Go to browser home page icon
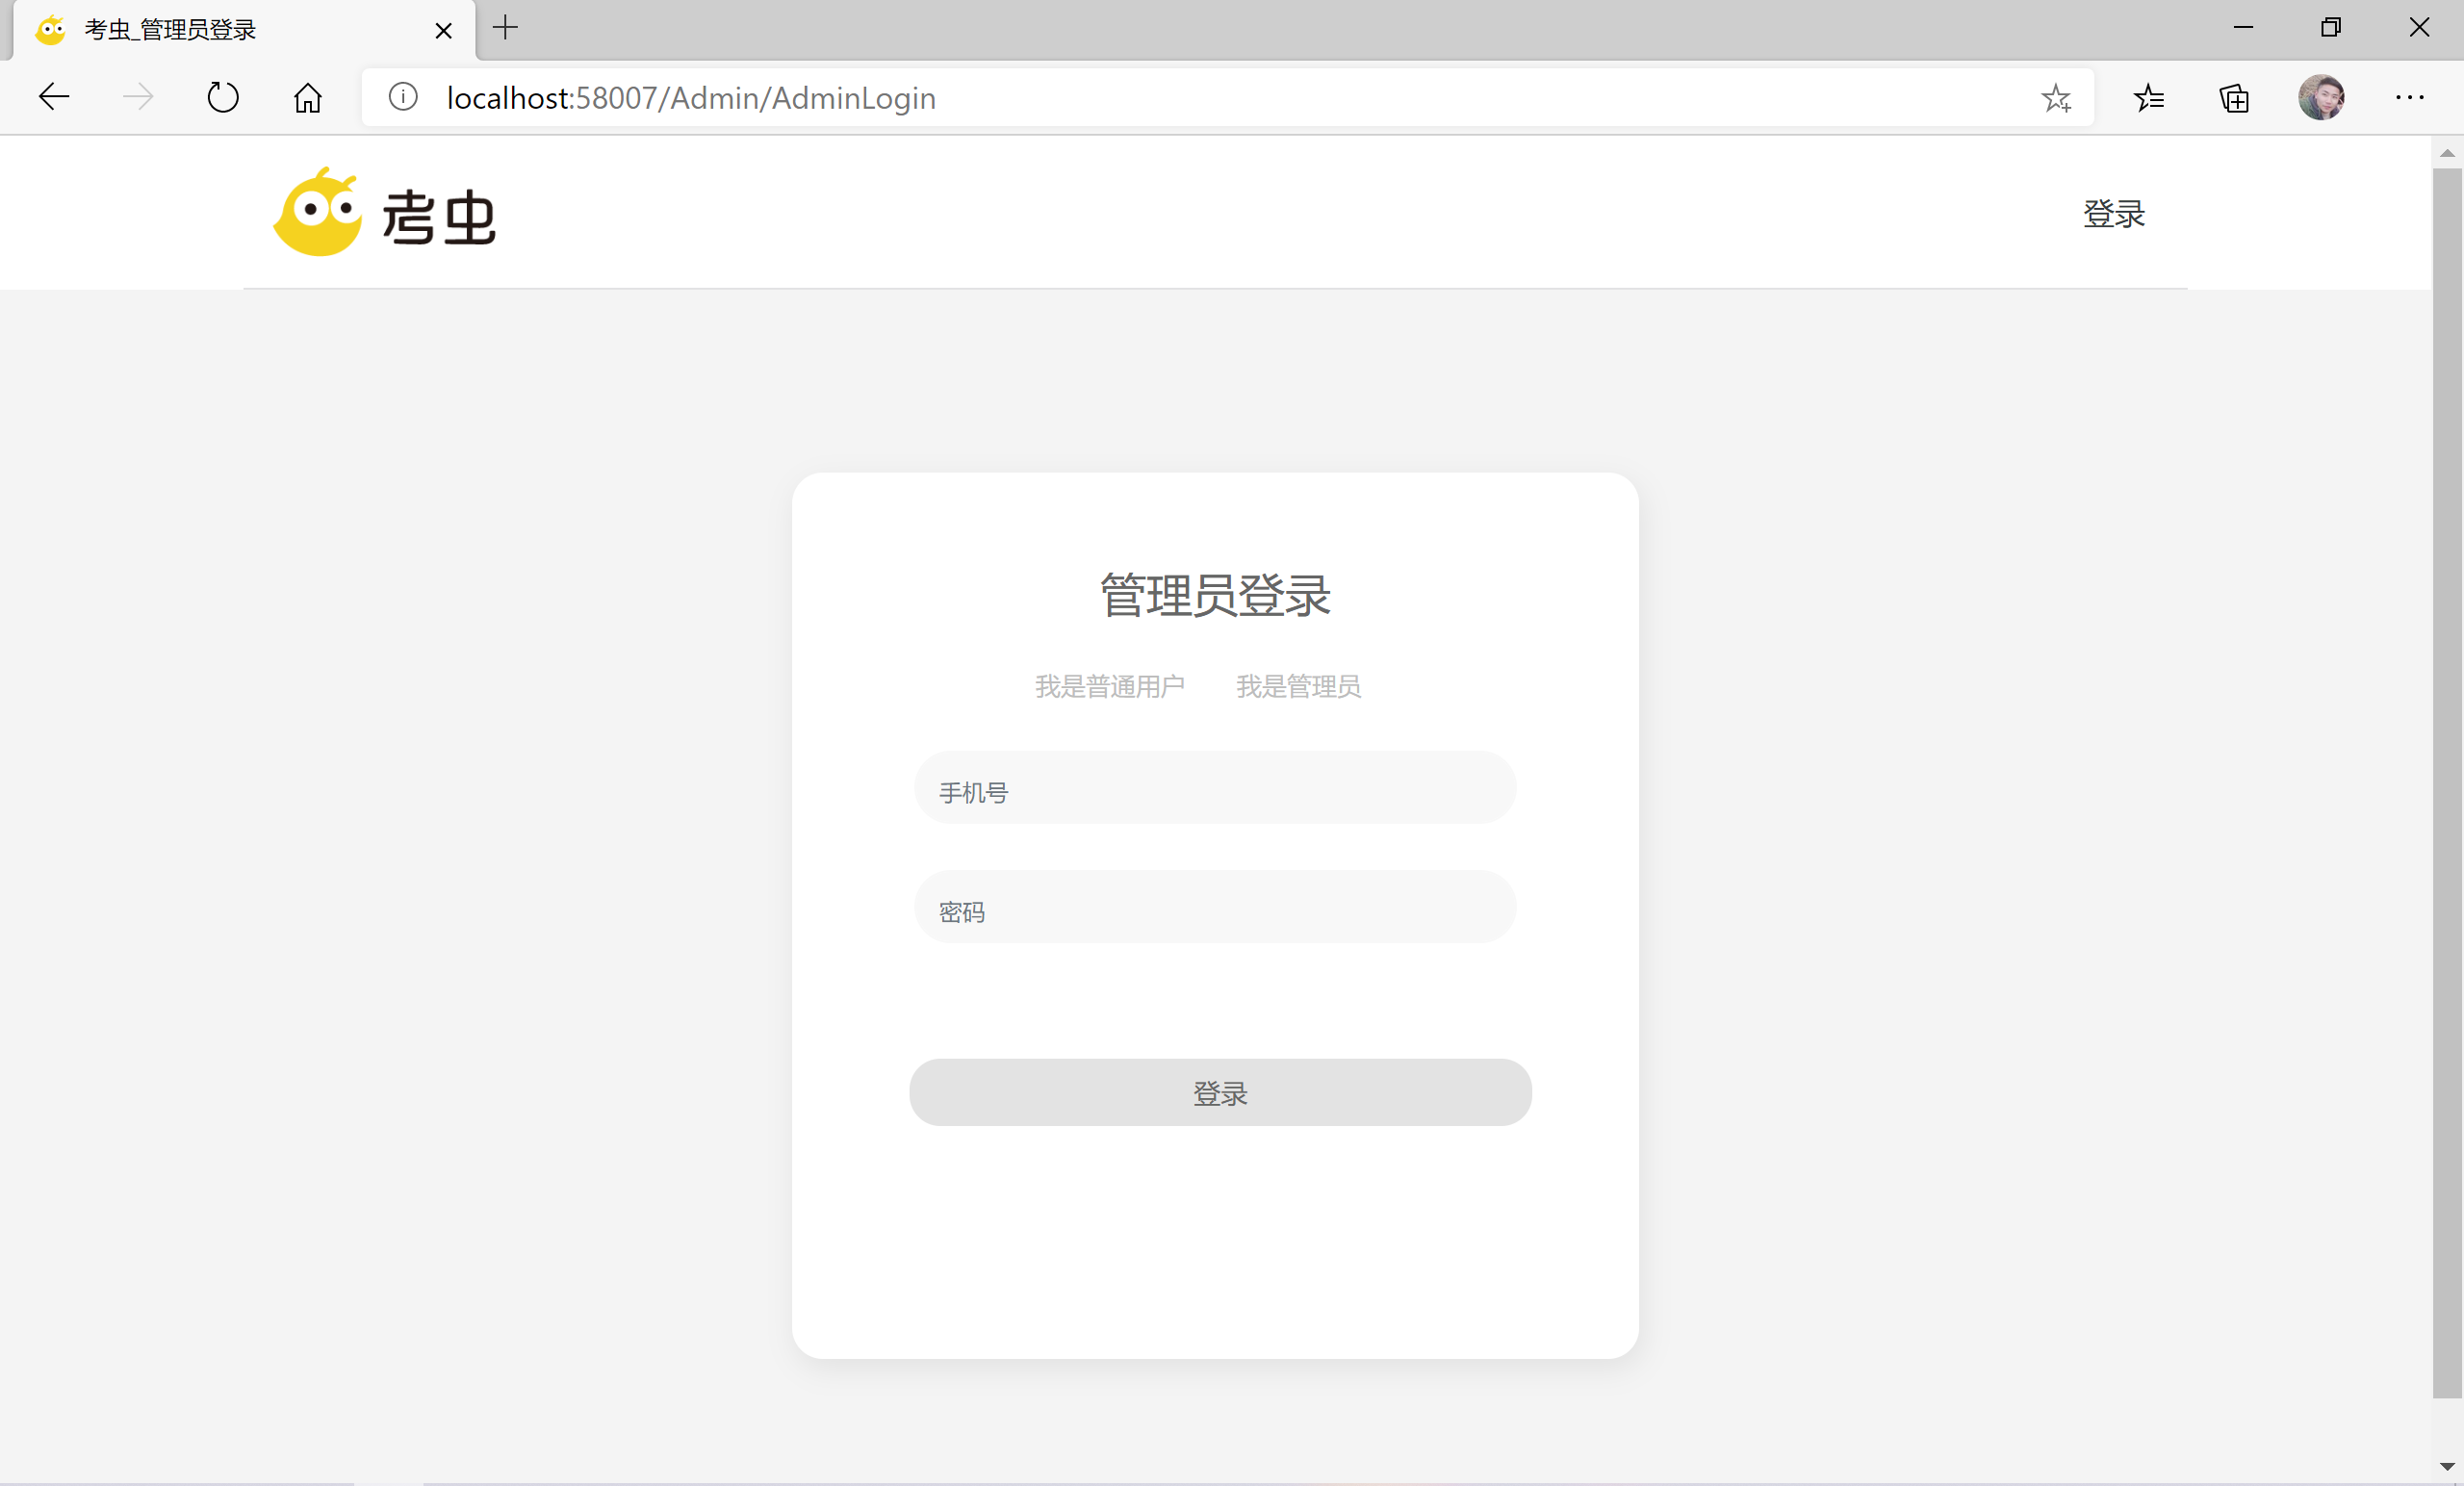2464x1486 pixels. click(x=307, y=97)
